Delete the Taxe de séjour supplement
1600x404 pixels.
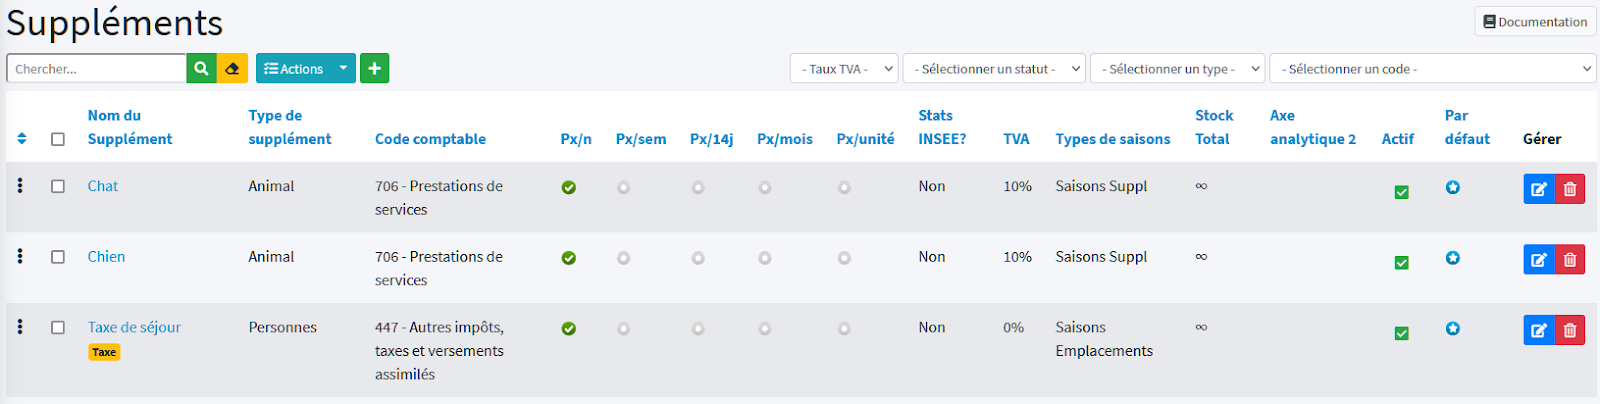pos(1570,330)
